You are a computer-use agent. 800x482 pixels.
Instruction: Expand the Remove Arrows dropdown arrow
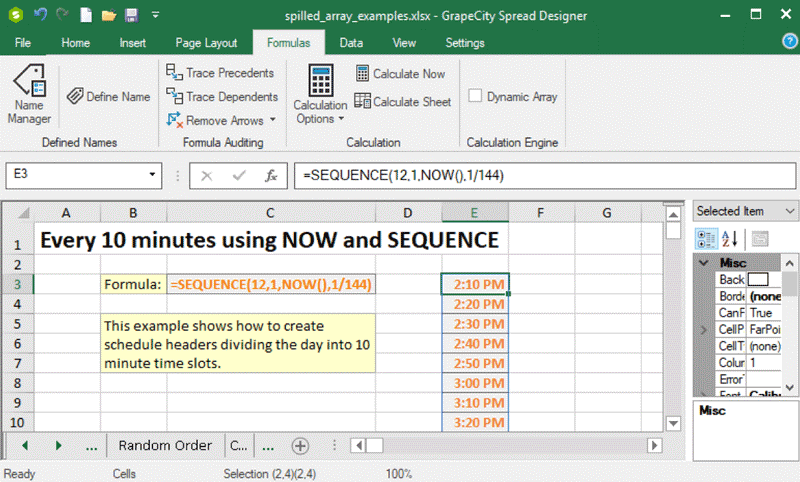[x=273, y=121]
